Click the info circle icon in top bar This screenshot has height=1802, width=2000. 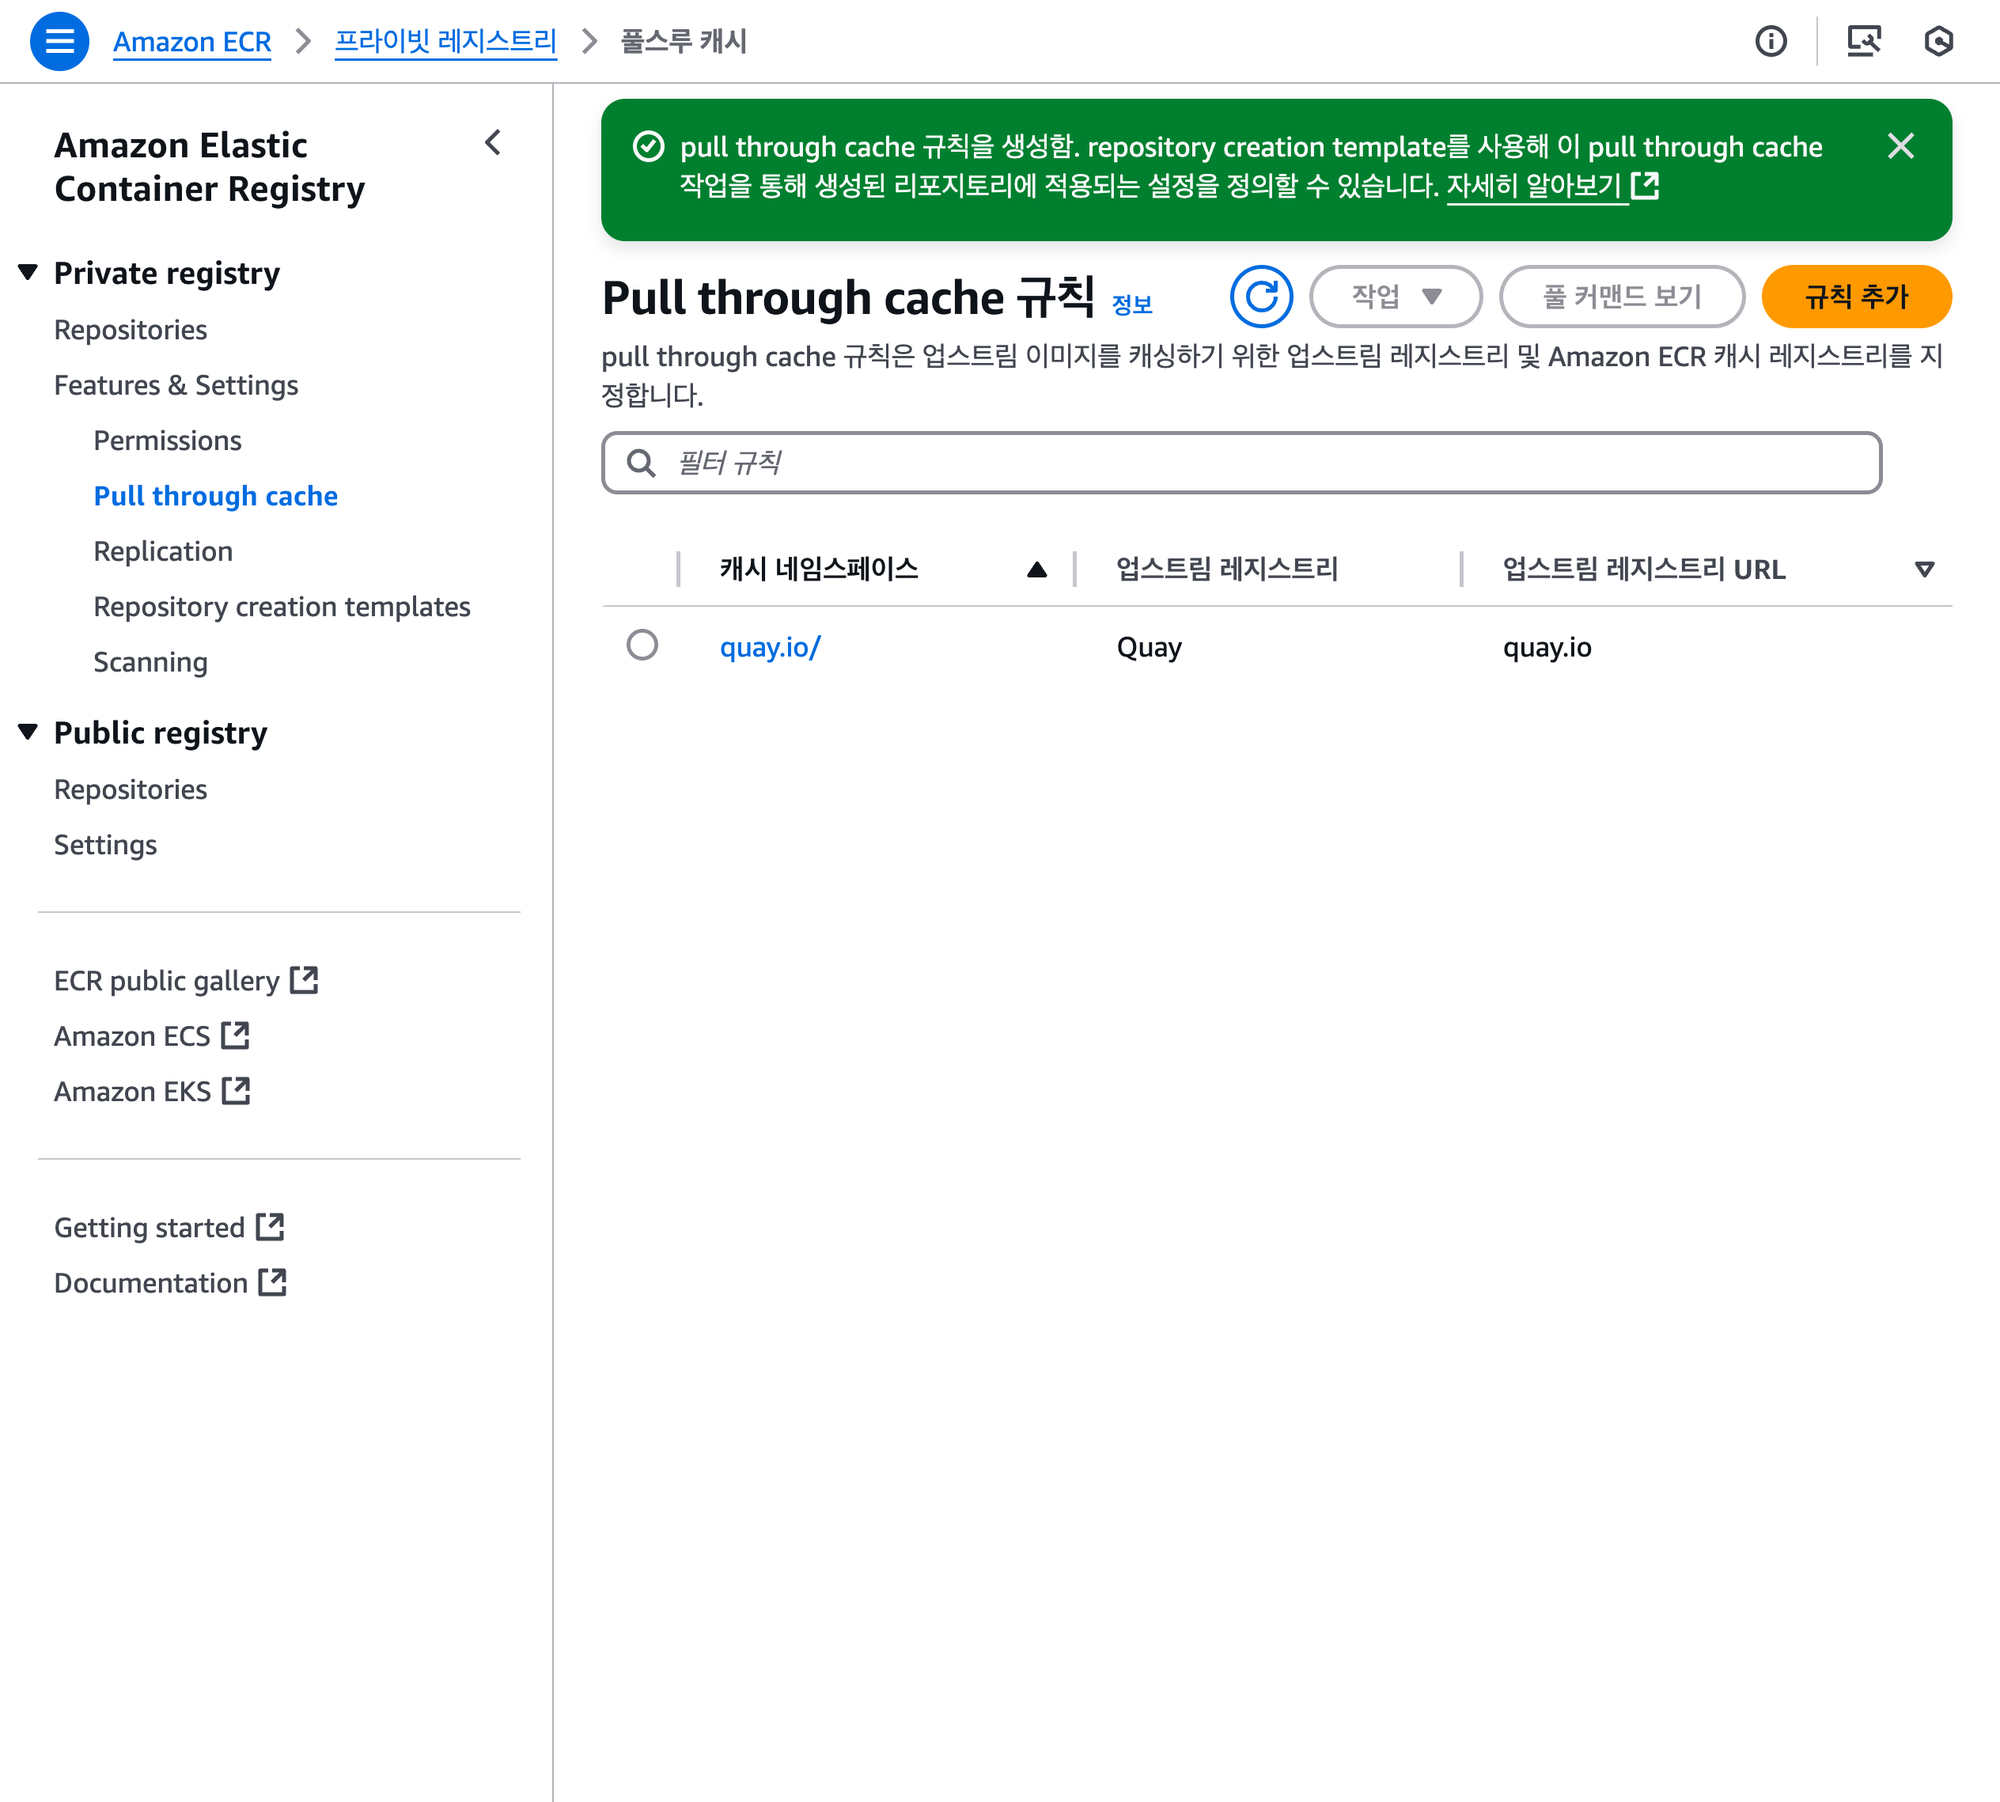pos(1771,41)
